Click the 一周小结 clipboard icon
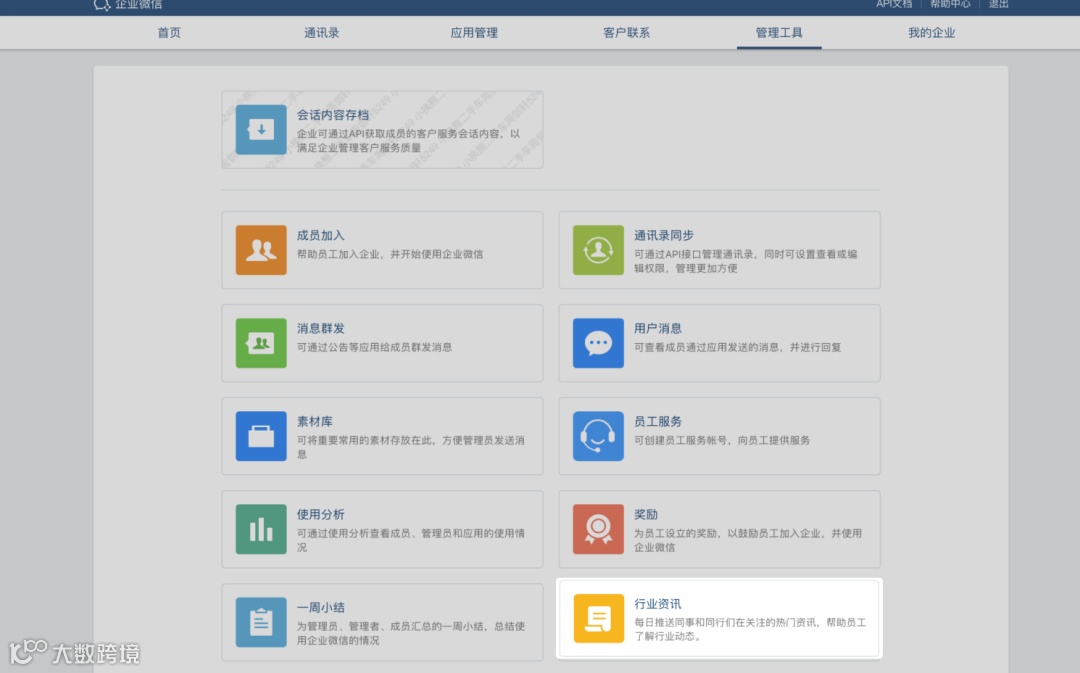 coord(261,622)
